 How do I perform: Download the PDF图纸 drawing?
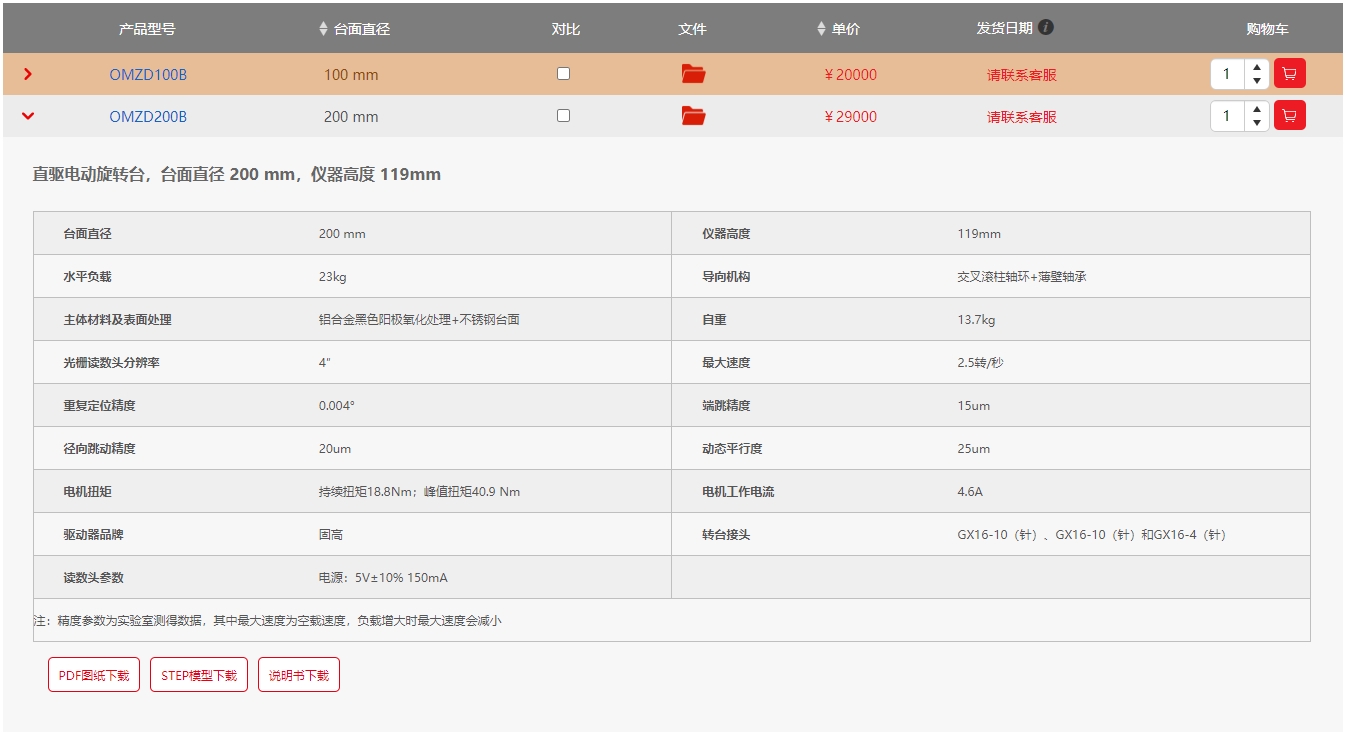[94, 675]
